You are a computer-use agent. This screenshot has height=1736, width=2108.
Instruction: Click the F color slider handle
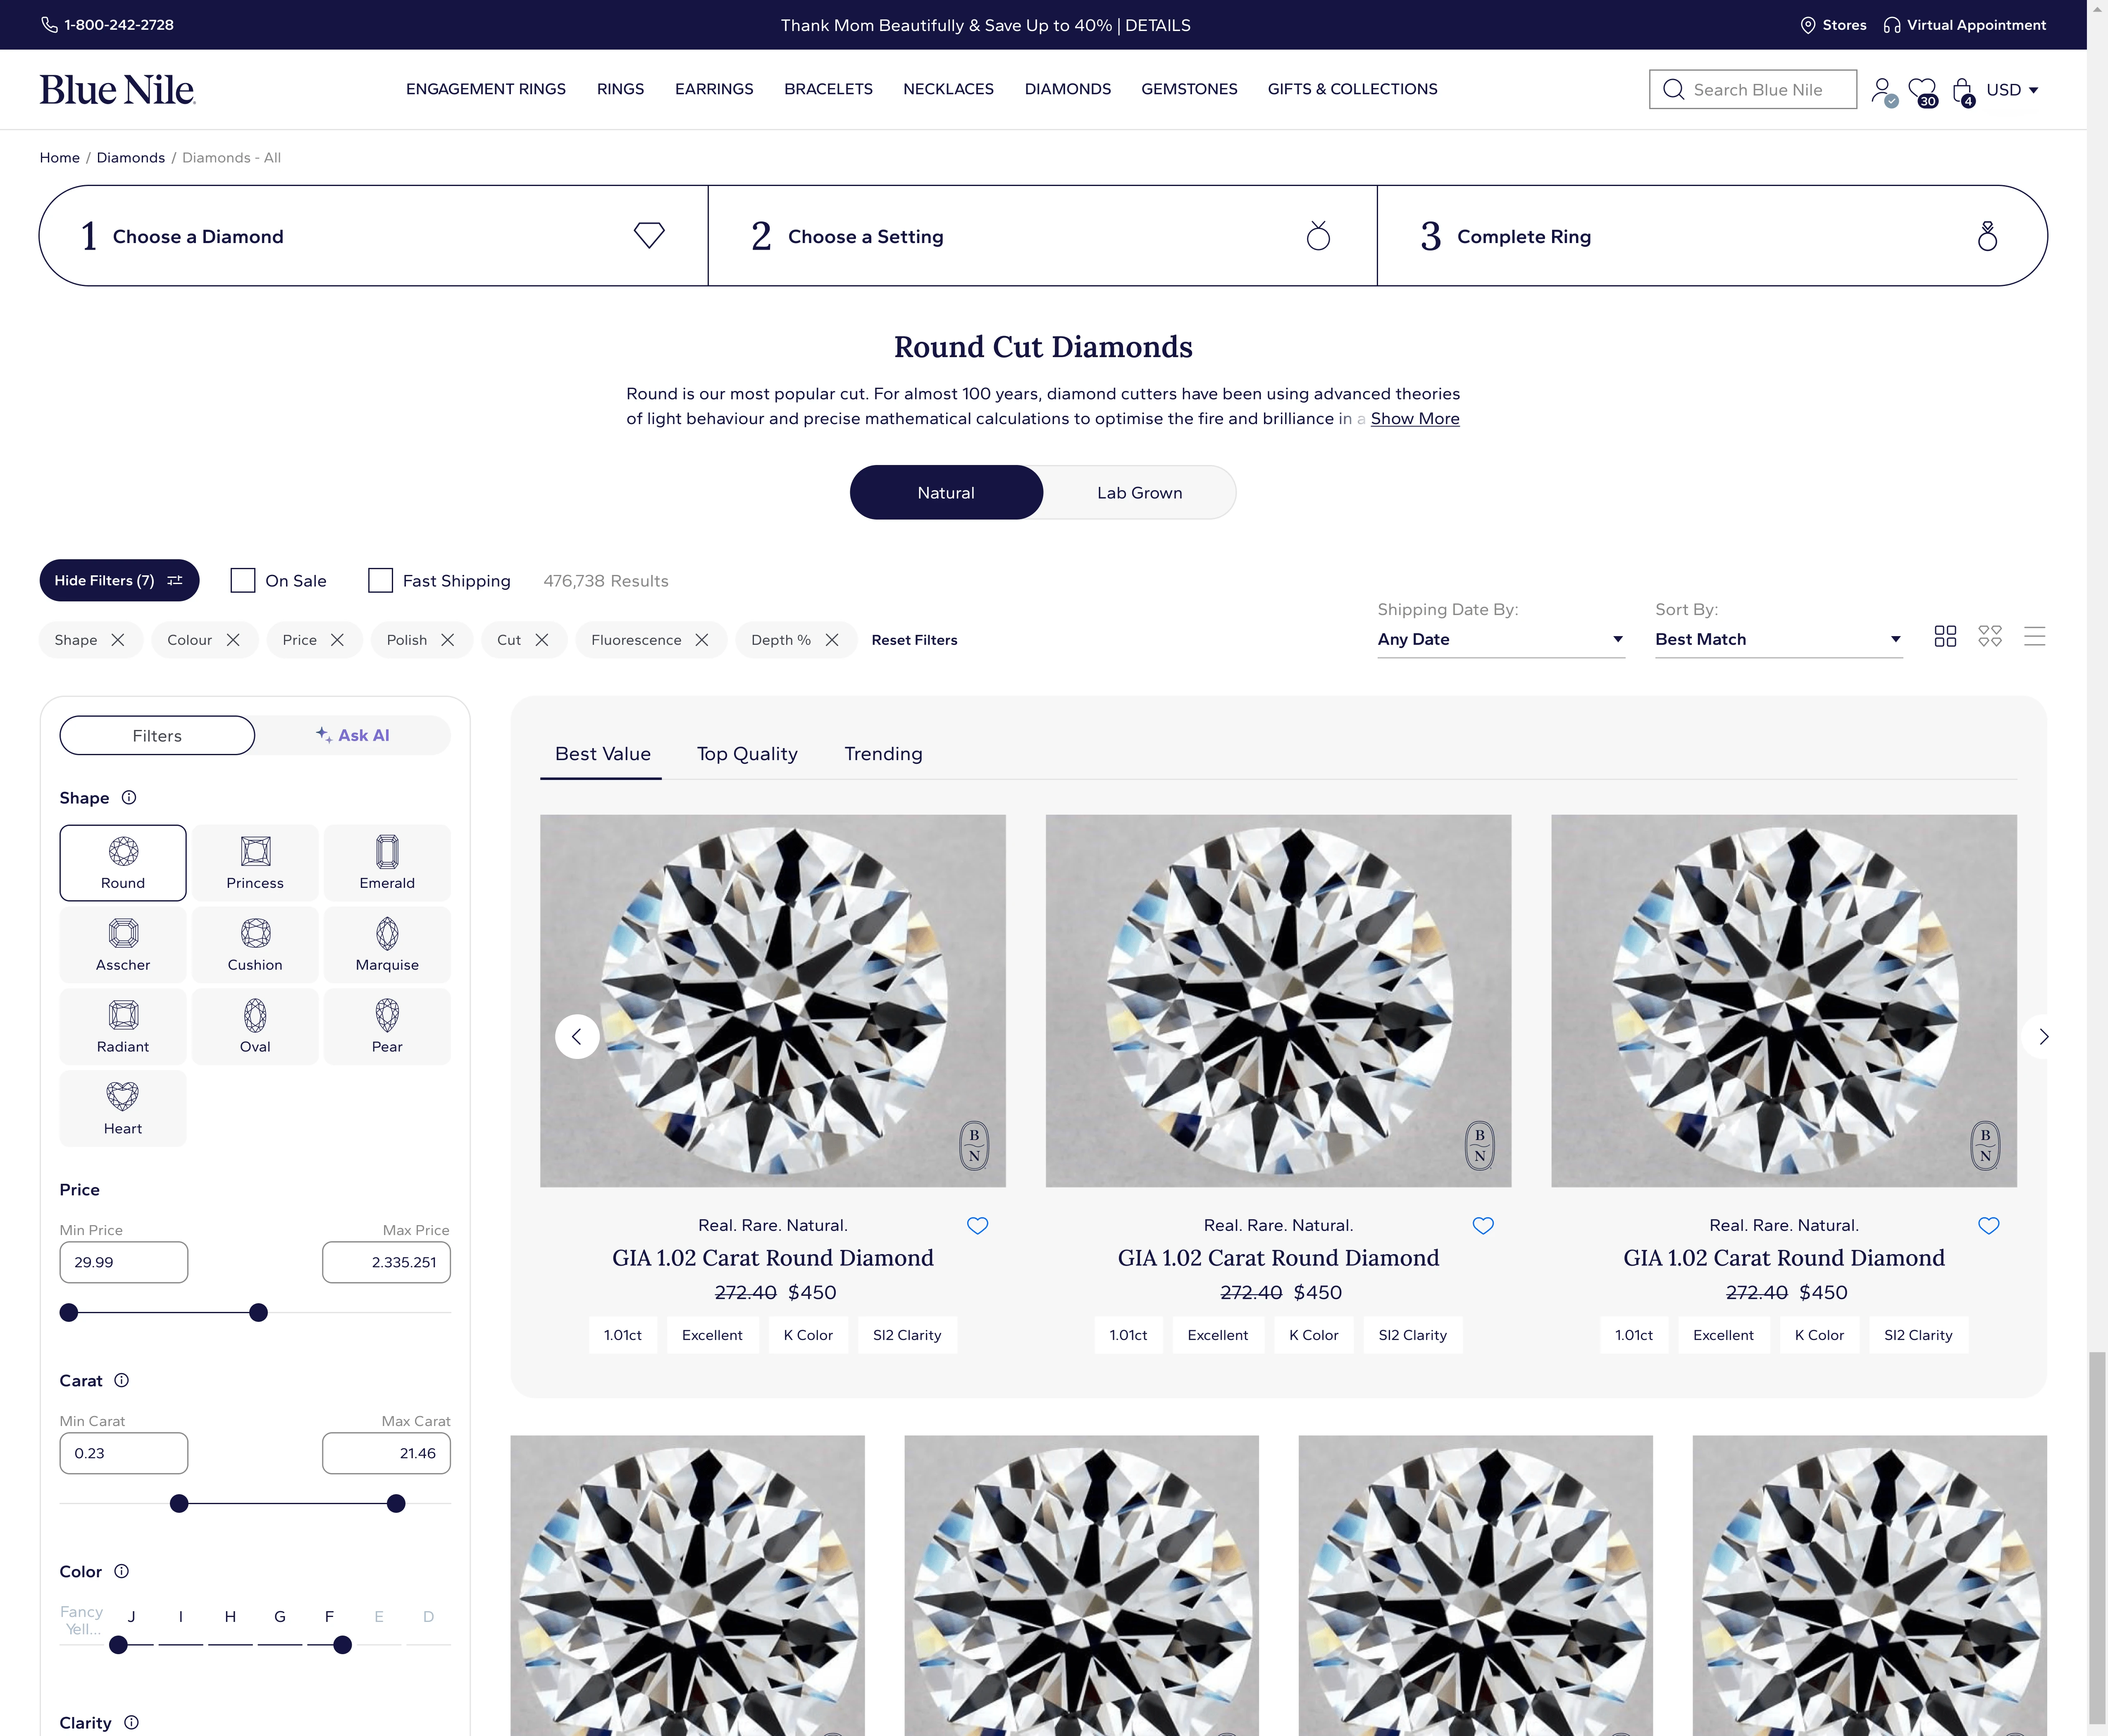(342, 1645)
